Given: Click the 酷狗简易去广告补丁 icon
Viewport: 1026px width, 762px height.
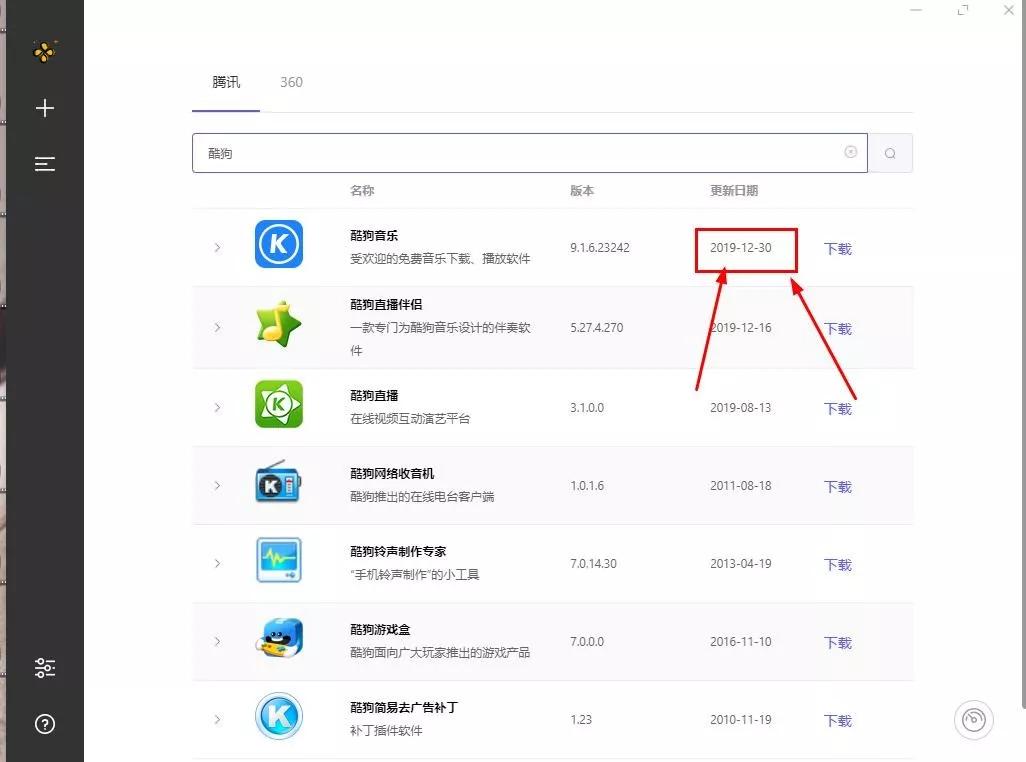Looking at the screenshot, I should pyautogui.click(x=279, y=716).
